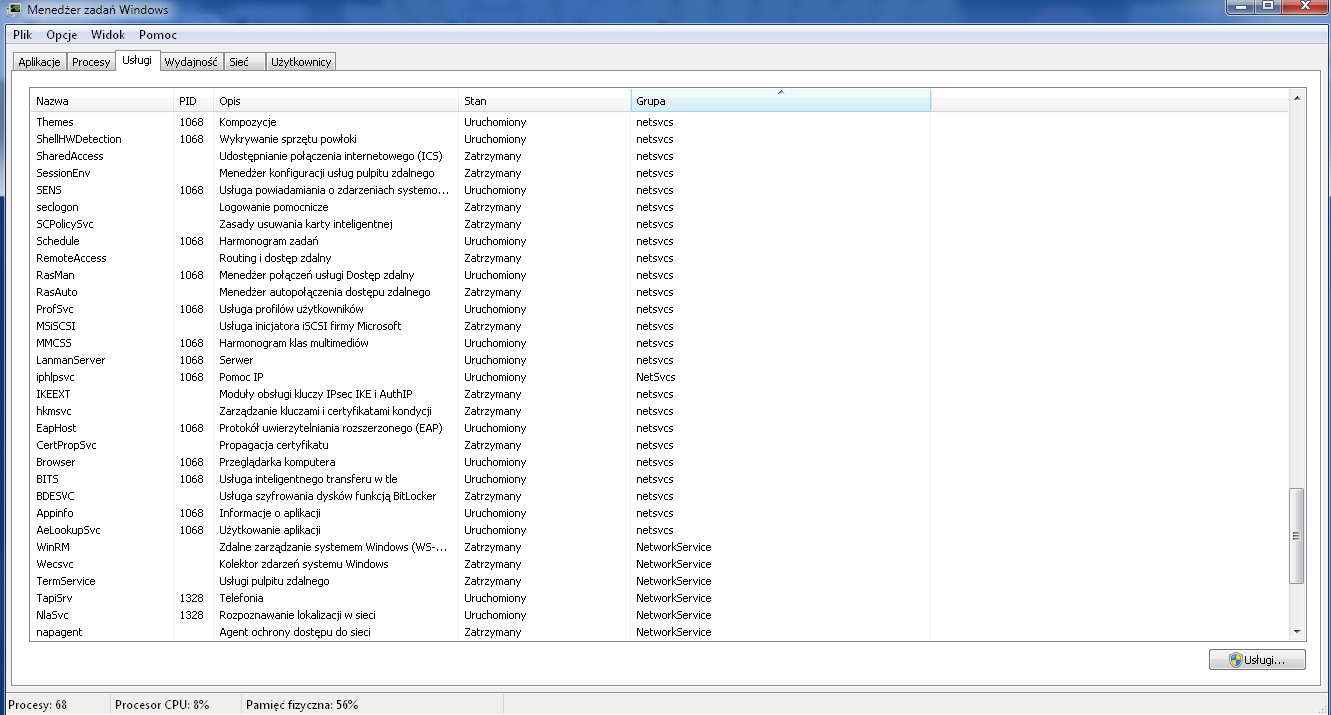
Task: Click 'Procesy: 68' in status bar
Action: [x=37, y=705]
